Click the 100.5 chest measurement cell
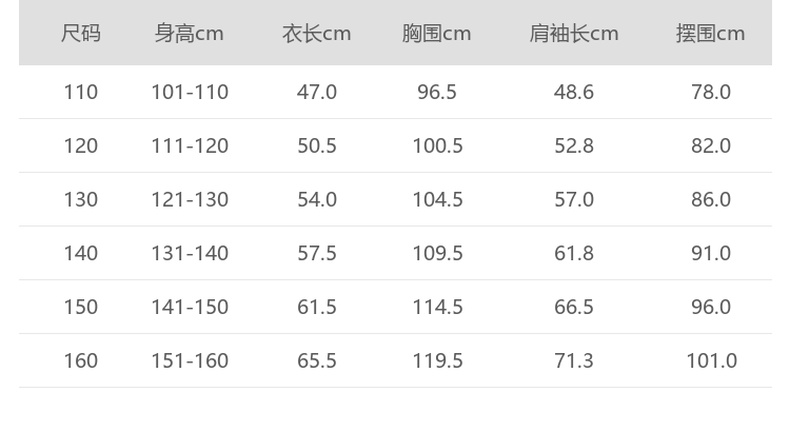Screen dimensions: 790x431 click(x=437, y=146)
